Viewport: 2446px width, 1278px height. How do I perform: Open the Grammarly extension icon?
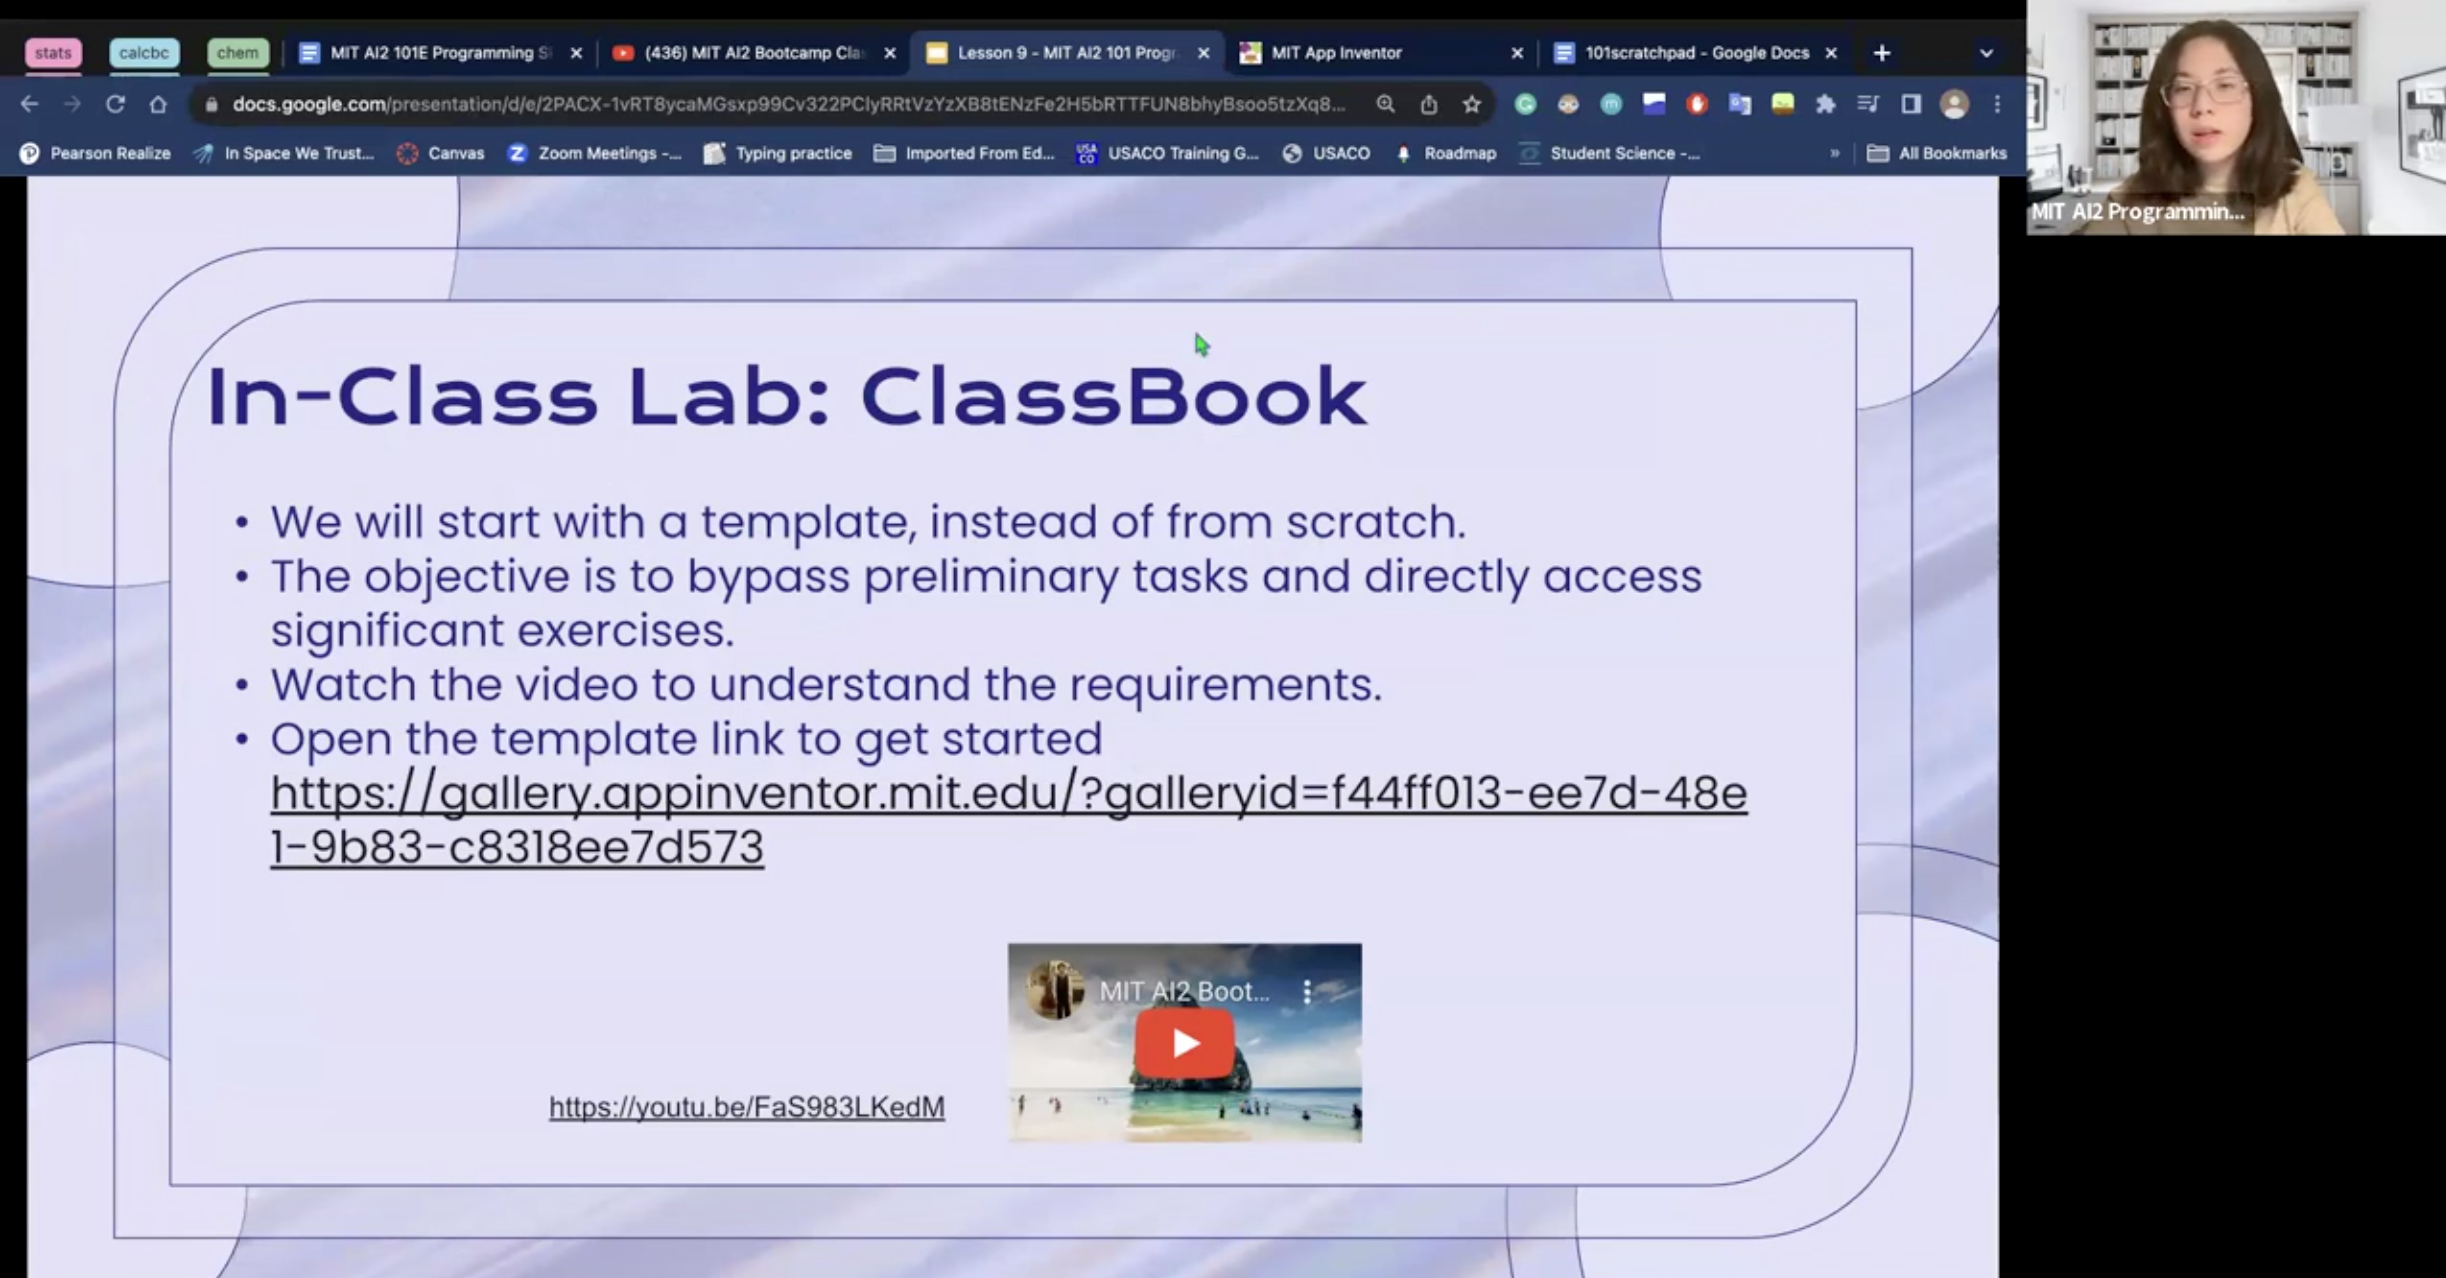click(1527, 103)
